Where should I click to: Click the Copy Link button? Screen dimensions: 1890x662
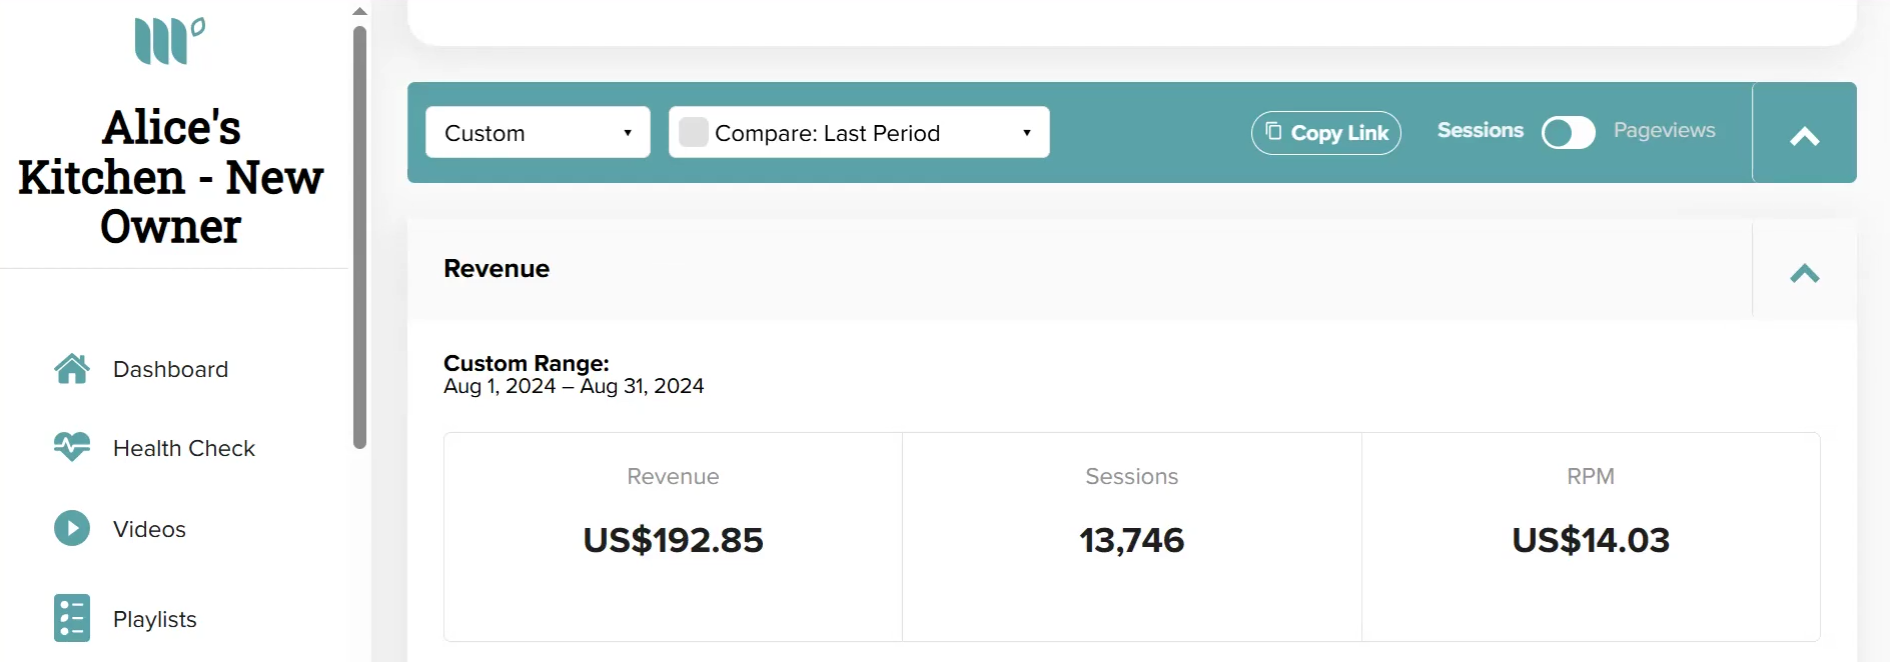coord(1326,133)
